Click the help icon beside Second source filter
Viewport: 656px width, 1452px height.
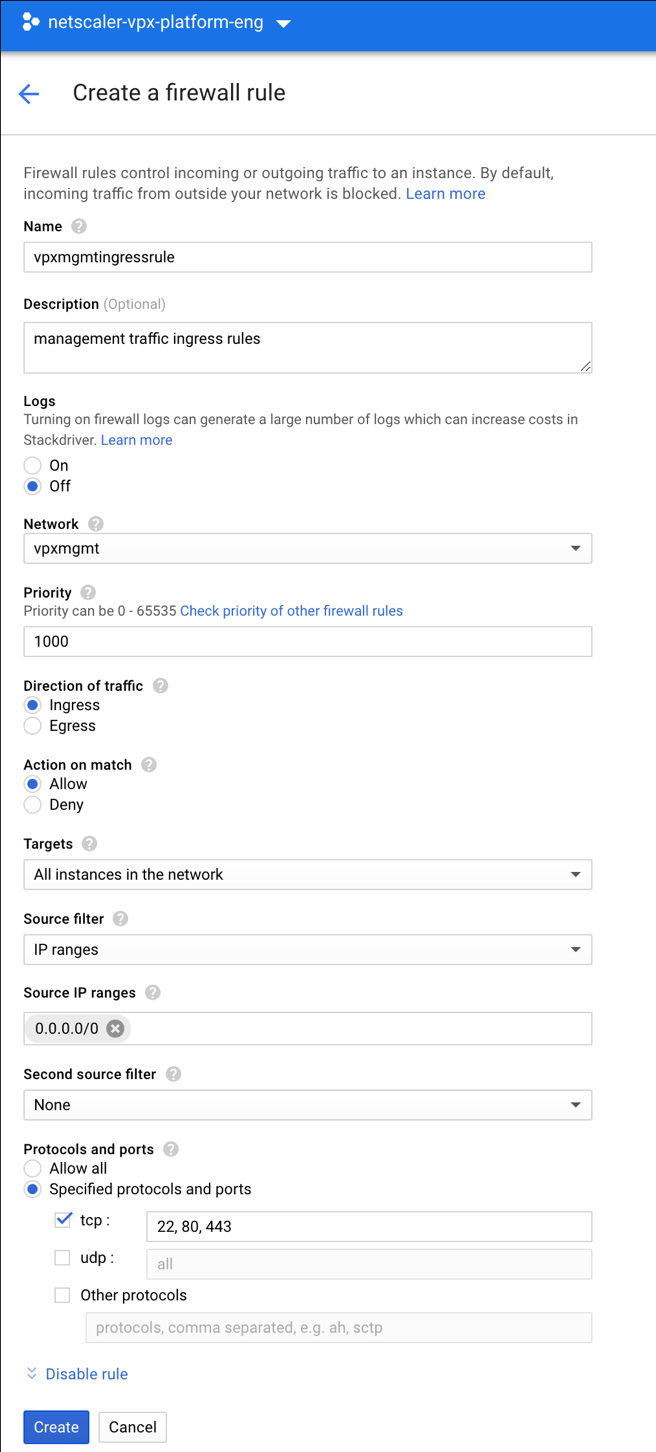point(174,1074)
